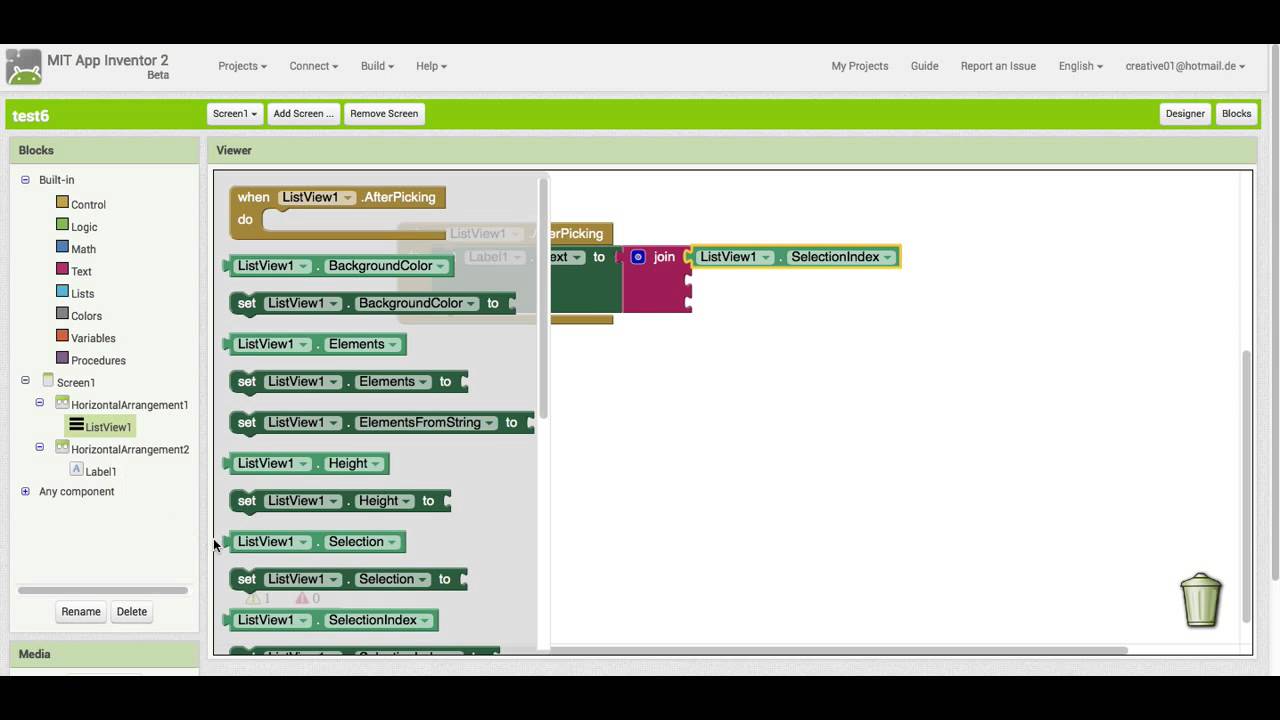
Task: Switch to the Designer view
Action: point(1185,114)
